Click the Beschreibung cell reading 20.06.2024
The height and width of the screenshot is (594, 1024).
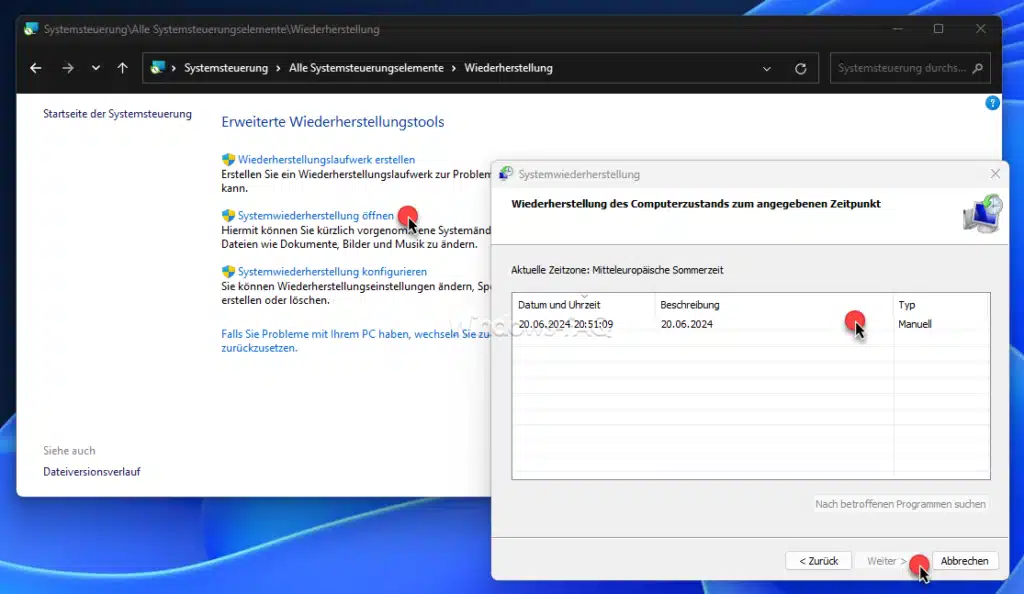686,324
